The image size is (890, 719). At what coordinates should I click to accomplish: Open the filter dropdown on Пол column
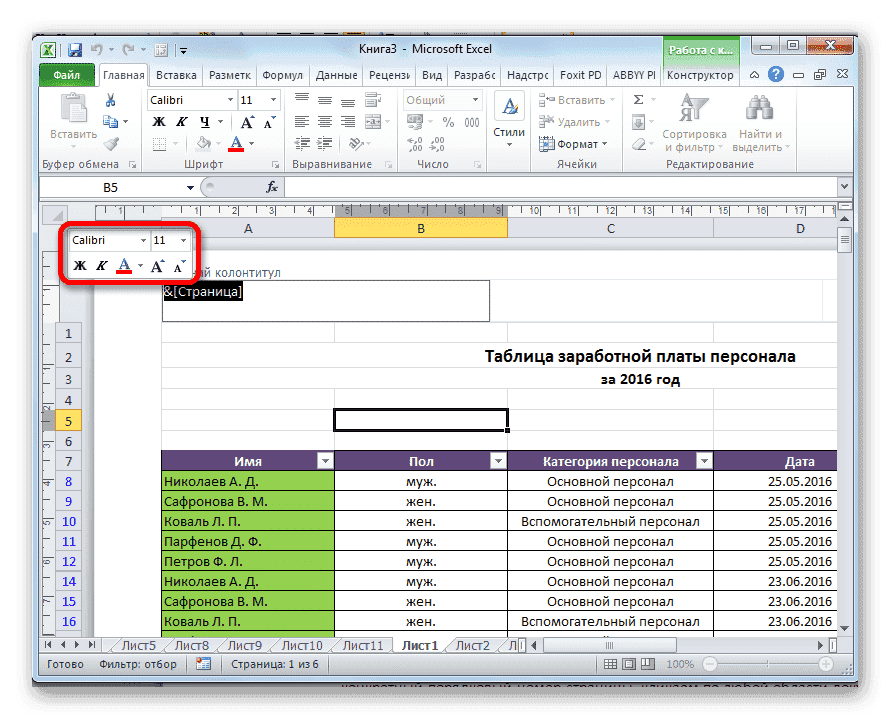pyautogui.click(x=497, y=460)
